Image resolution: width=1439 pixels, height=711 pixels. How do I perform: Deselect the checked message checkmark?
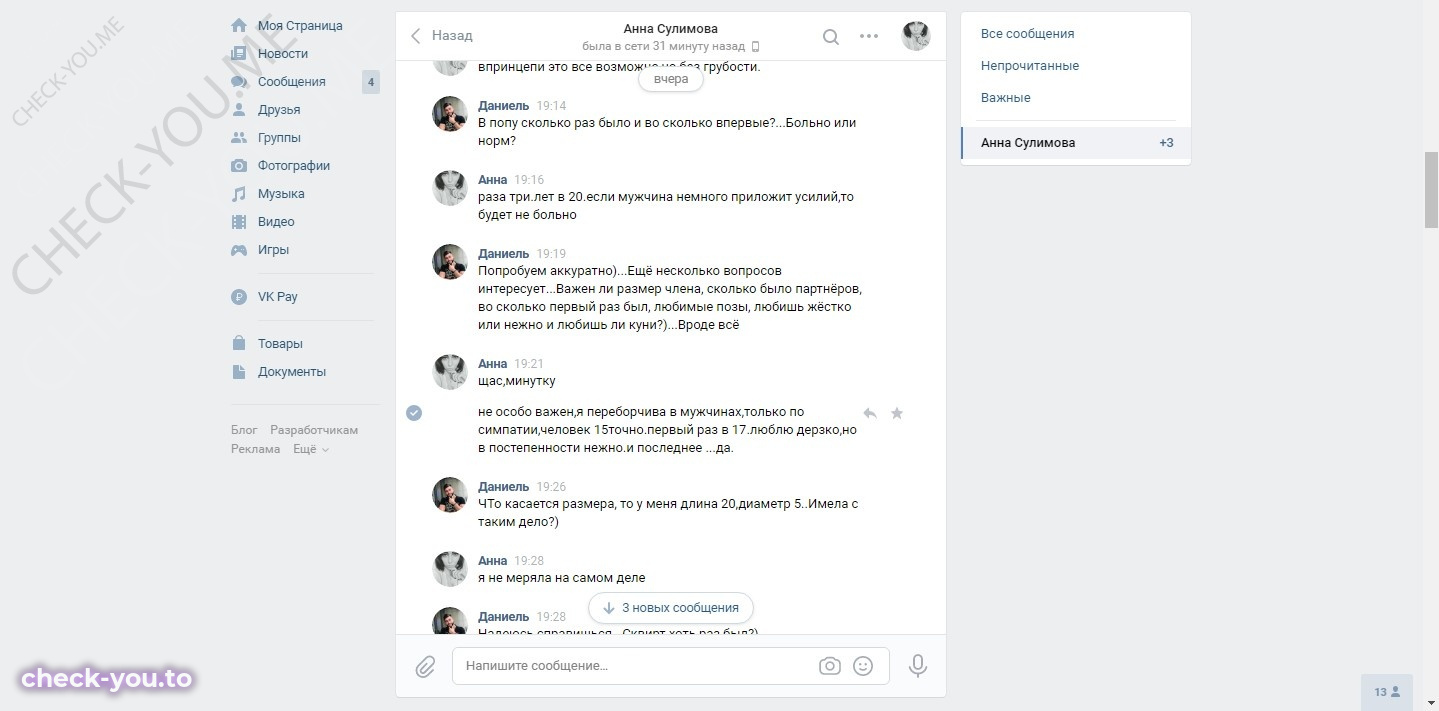(x=414, y=413)
